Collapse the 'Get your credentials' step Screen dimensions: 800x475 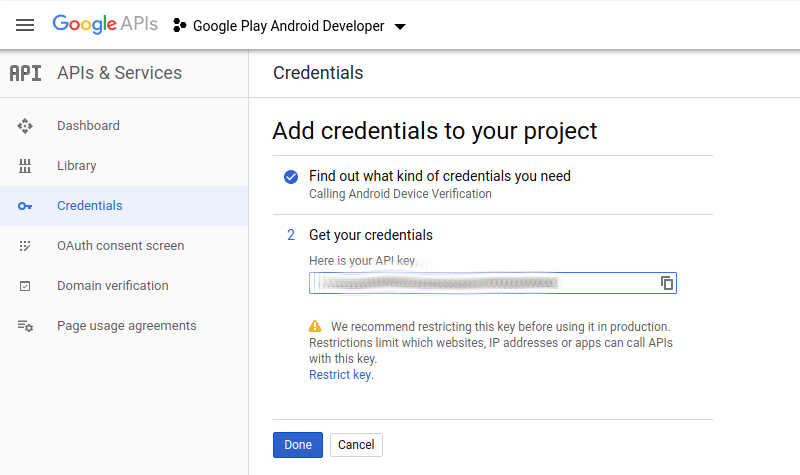[x=370, y=235]
